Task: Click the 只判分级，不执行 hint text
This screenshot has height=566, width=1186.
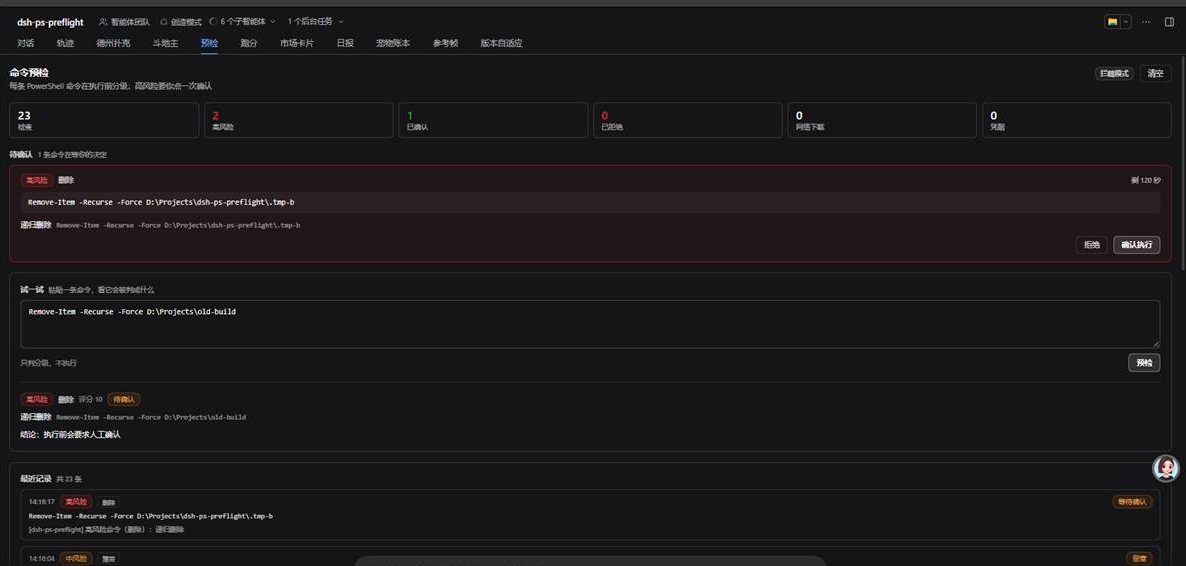Action: [x=48, y=363]
